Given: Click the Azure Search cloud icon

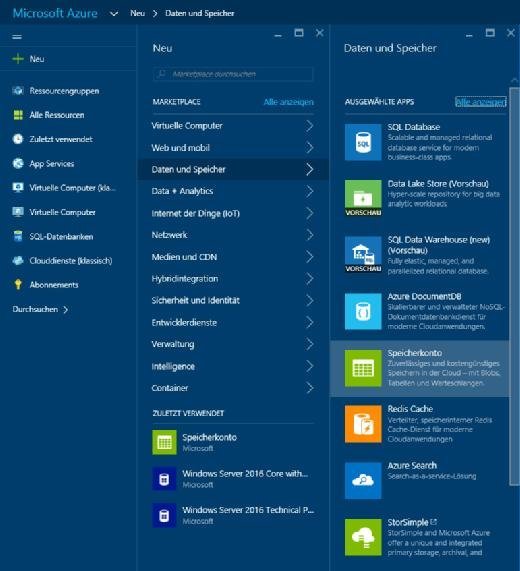Looking at the screenshot, I should click(363, 481).
